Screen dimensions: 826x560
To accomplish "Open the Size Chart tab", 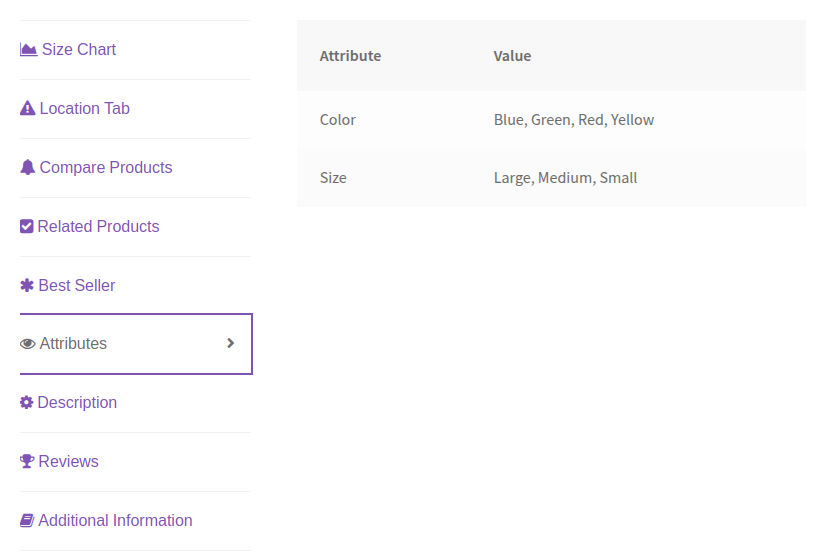I will [x=79, y=50].
